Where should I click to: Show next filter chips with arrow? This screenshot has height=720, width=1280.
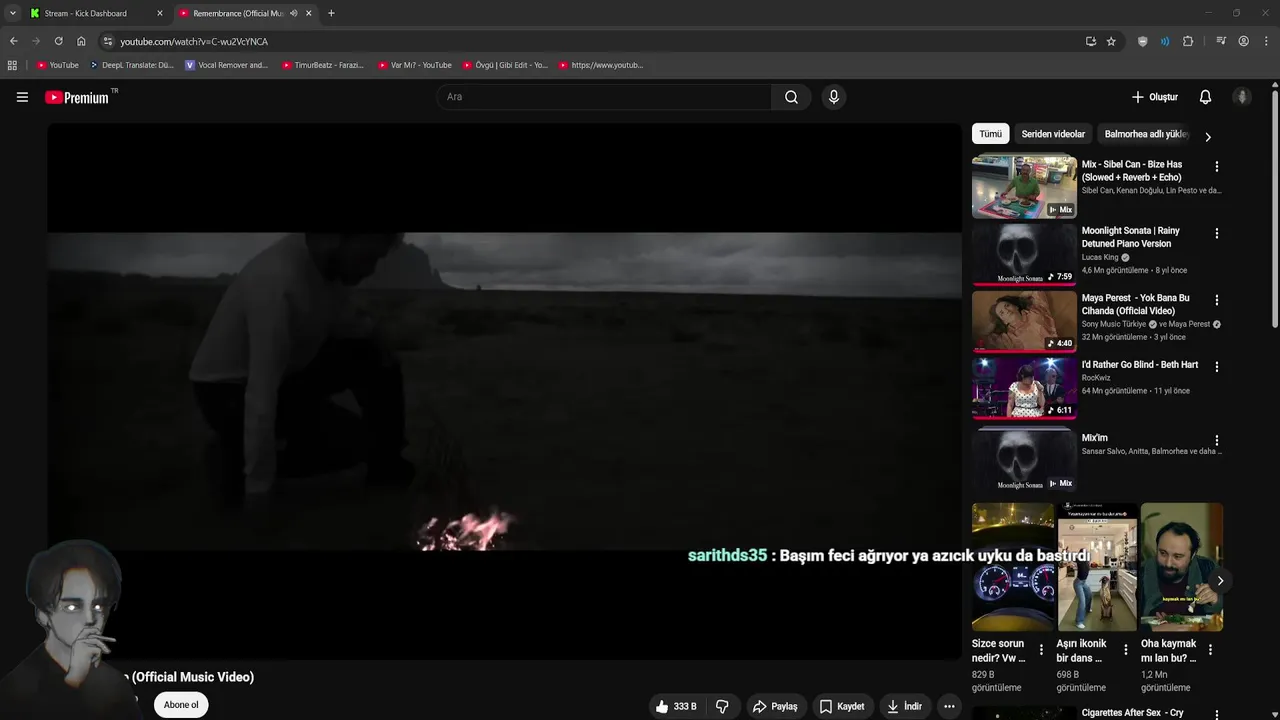tap(1207, 136)
